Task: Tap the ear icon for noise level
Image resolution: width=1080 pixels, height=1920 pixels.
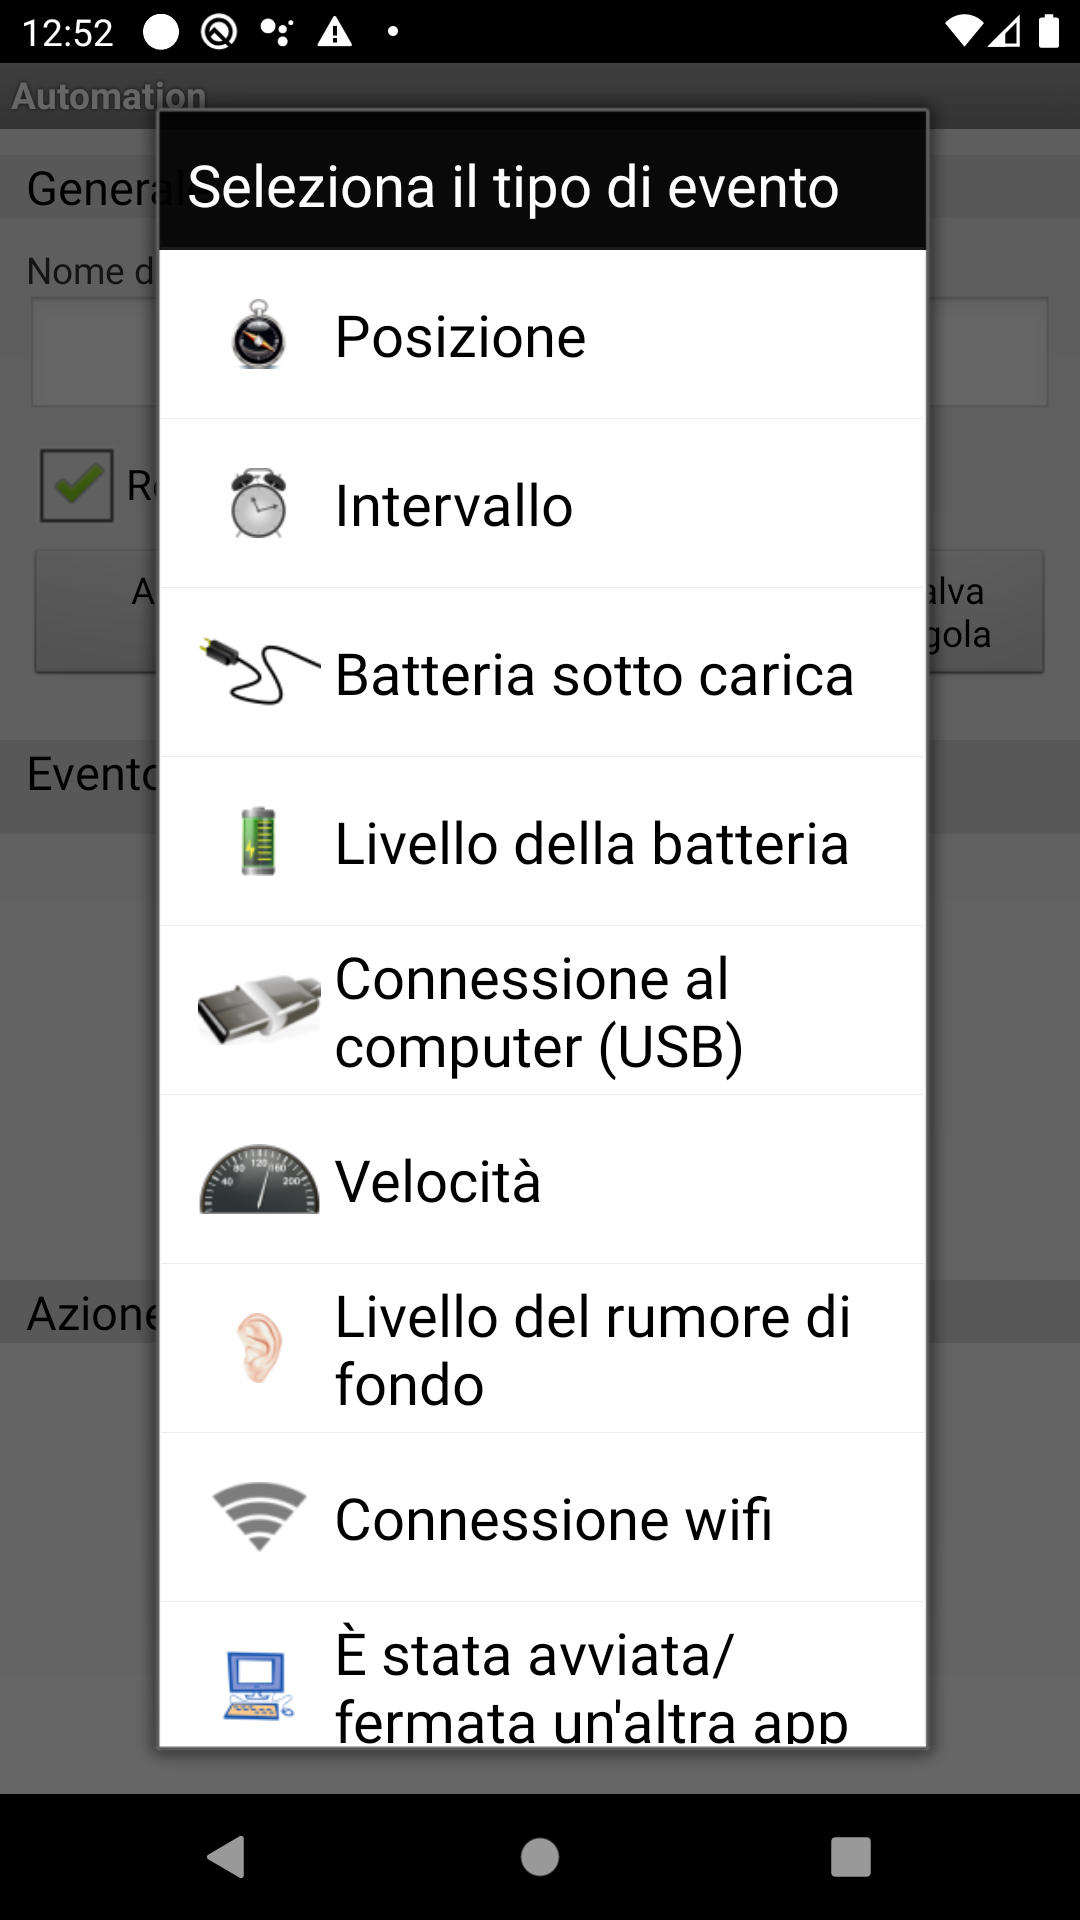Action: tap(259, 1348)
